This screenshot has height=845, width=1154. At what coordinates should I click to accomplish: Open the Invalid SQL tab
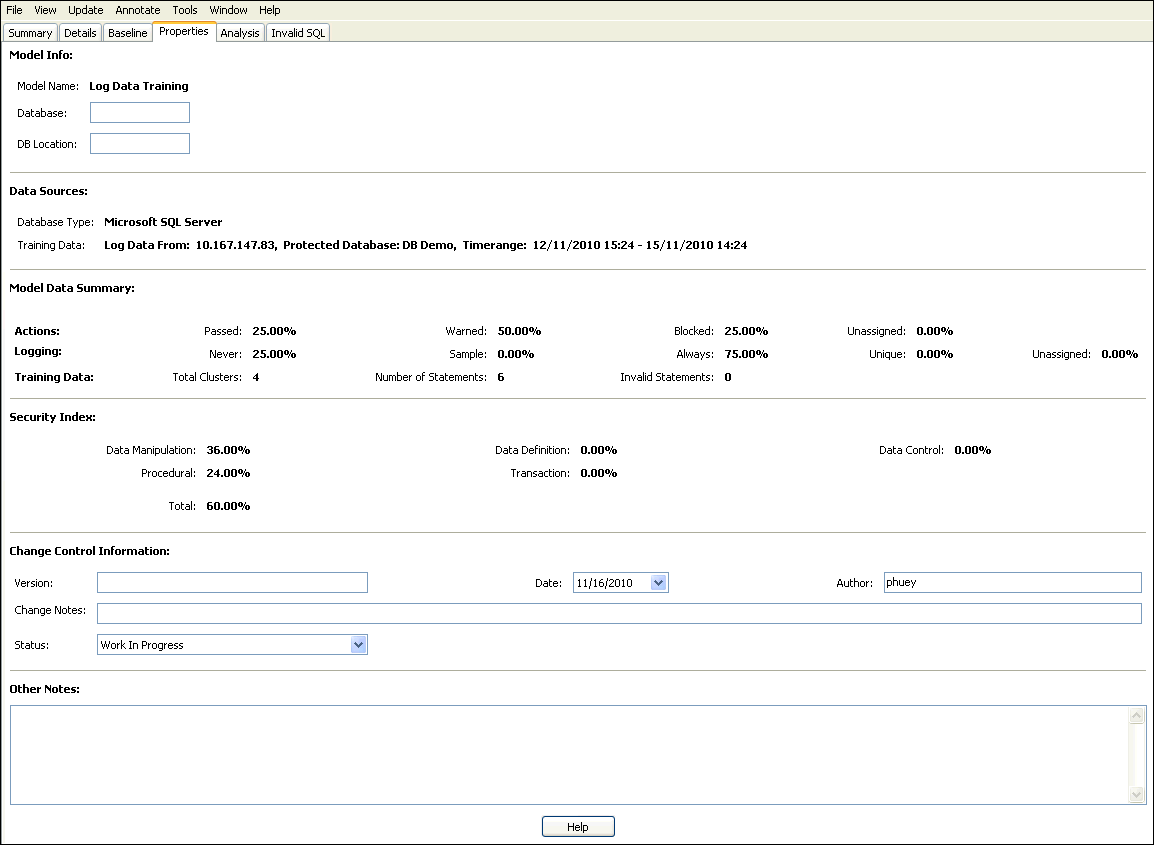tap(298, 33)
